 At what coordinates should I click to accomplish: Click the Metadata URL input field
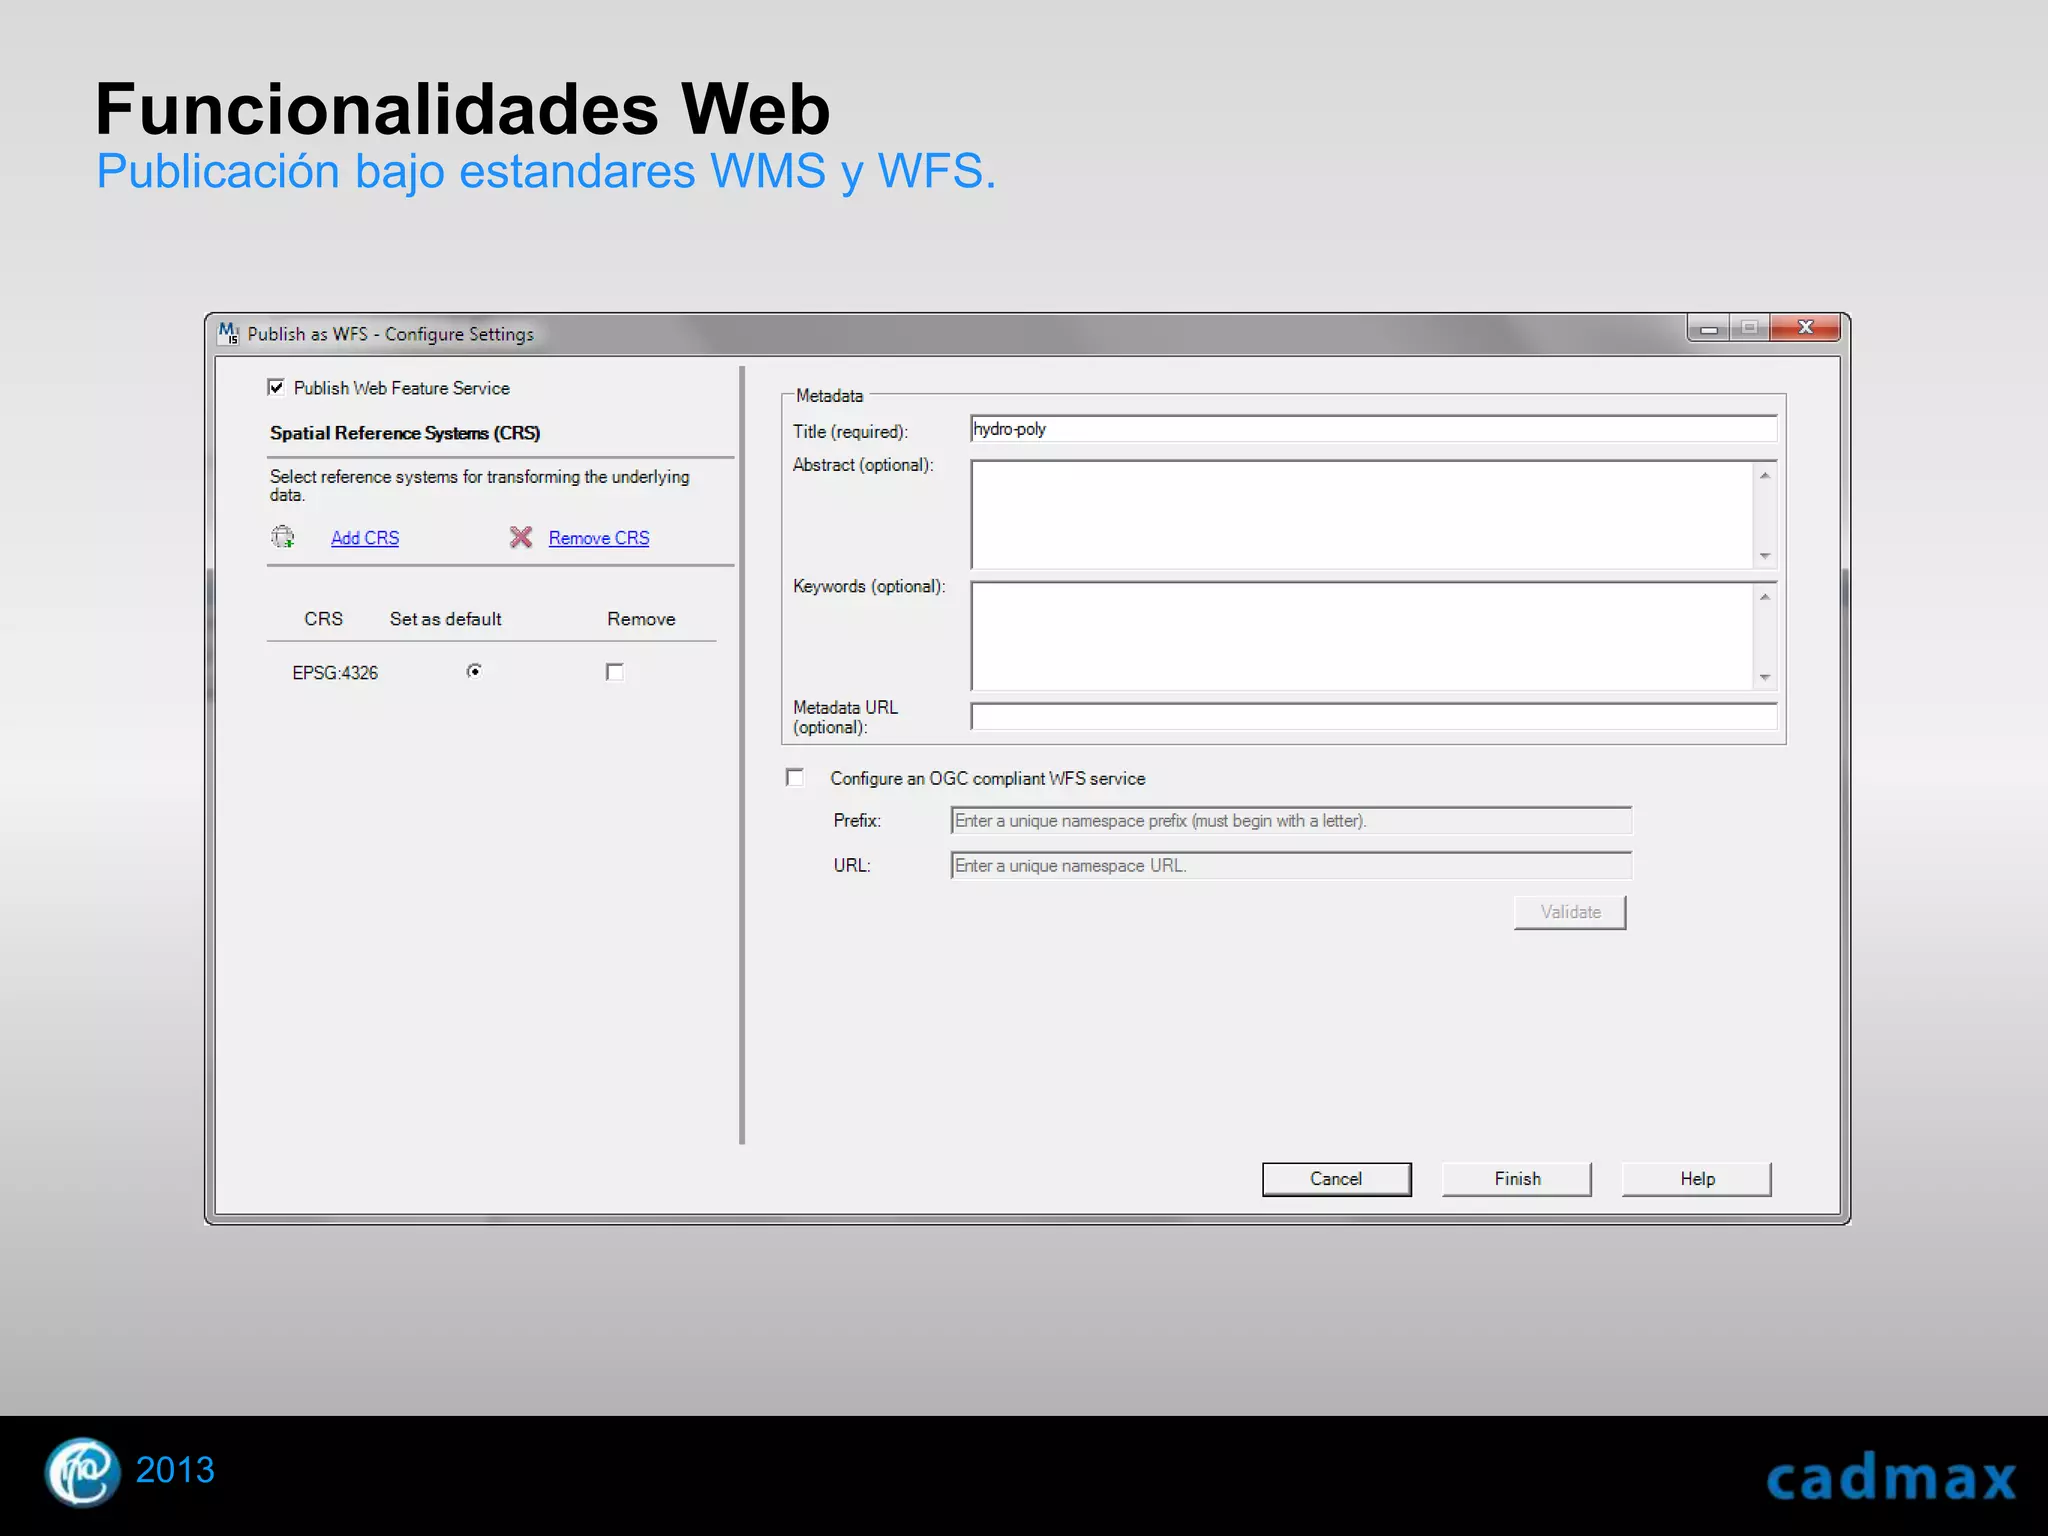(1373, 716)
